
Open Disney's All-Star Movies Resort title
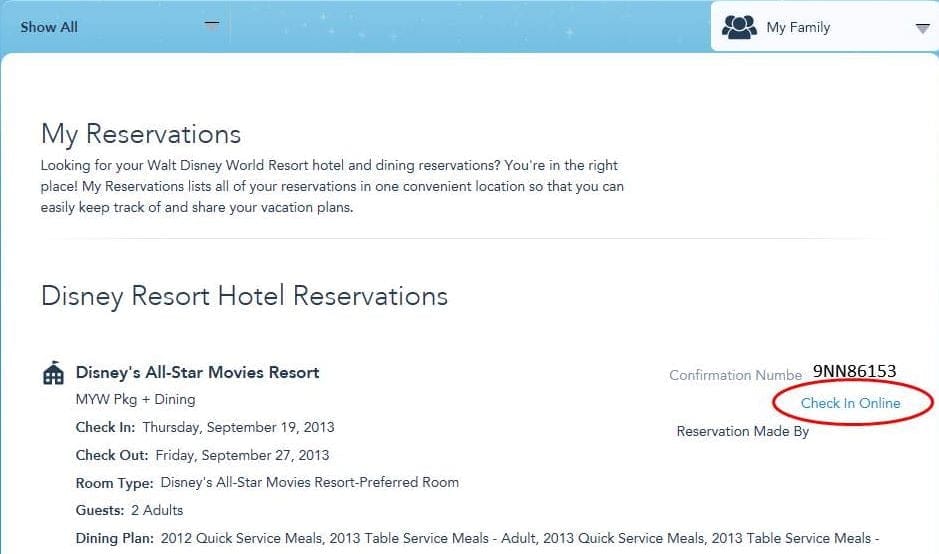(198, 372)
